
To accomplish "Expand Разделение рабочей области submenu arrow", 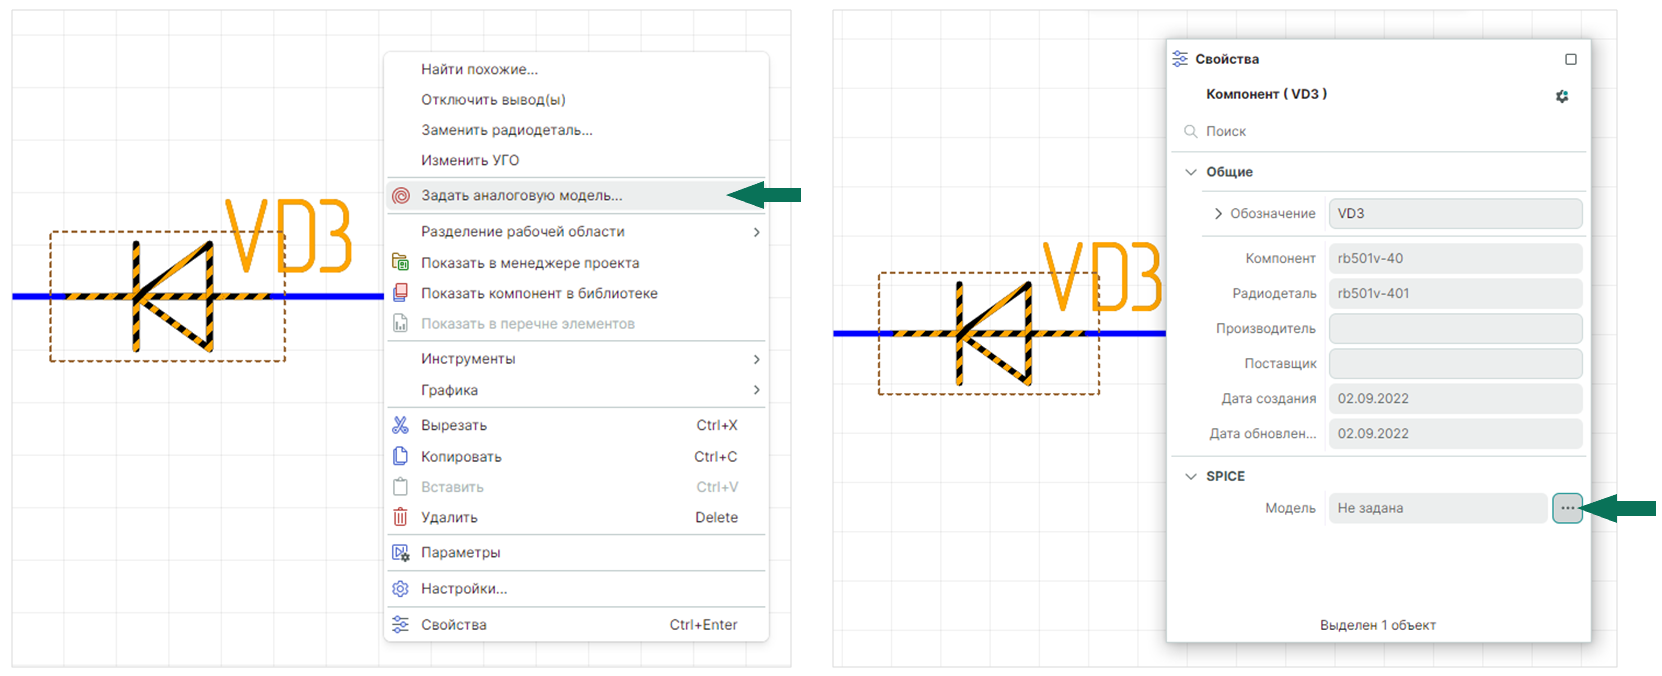I will 756,232.
